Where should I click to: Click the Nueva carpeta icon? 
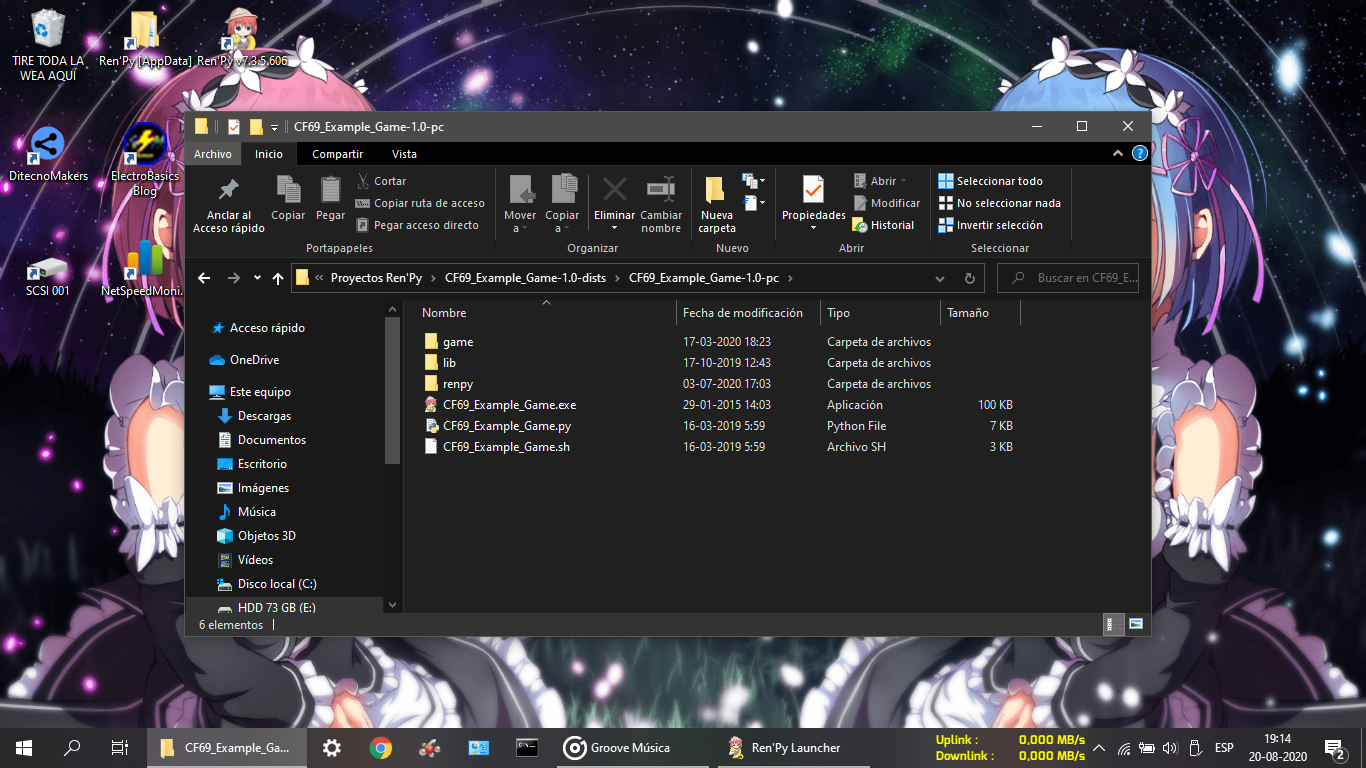pos(716,190)
